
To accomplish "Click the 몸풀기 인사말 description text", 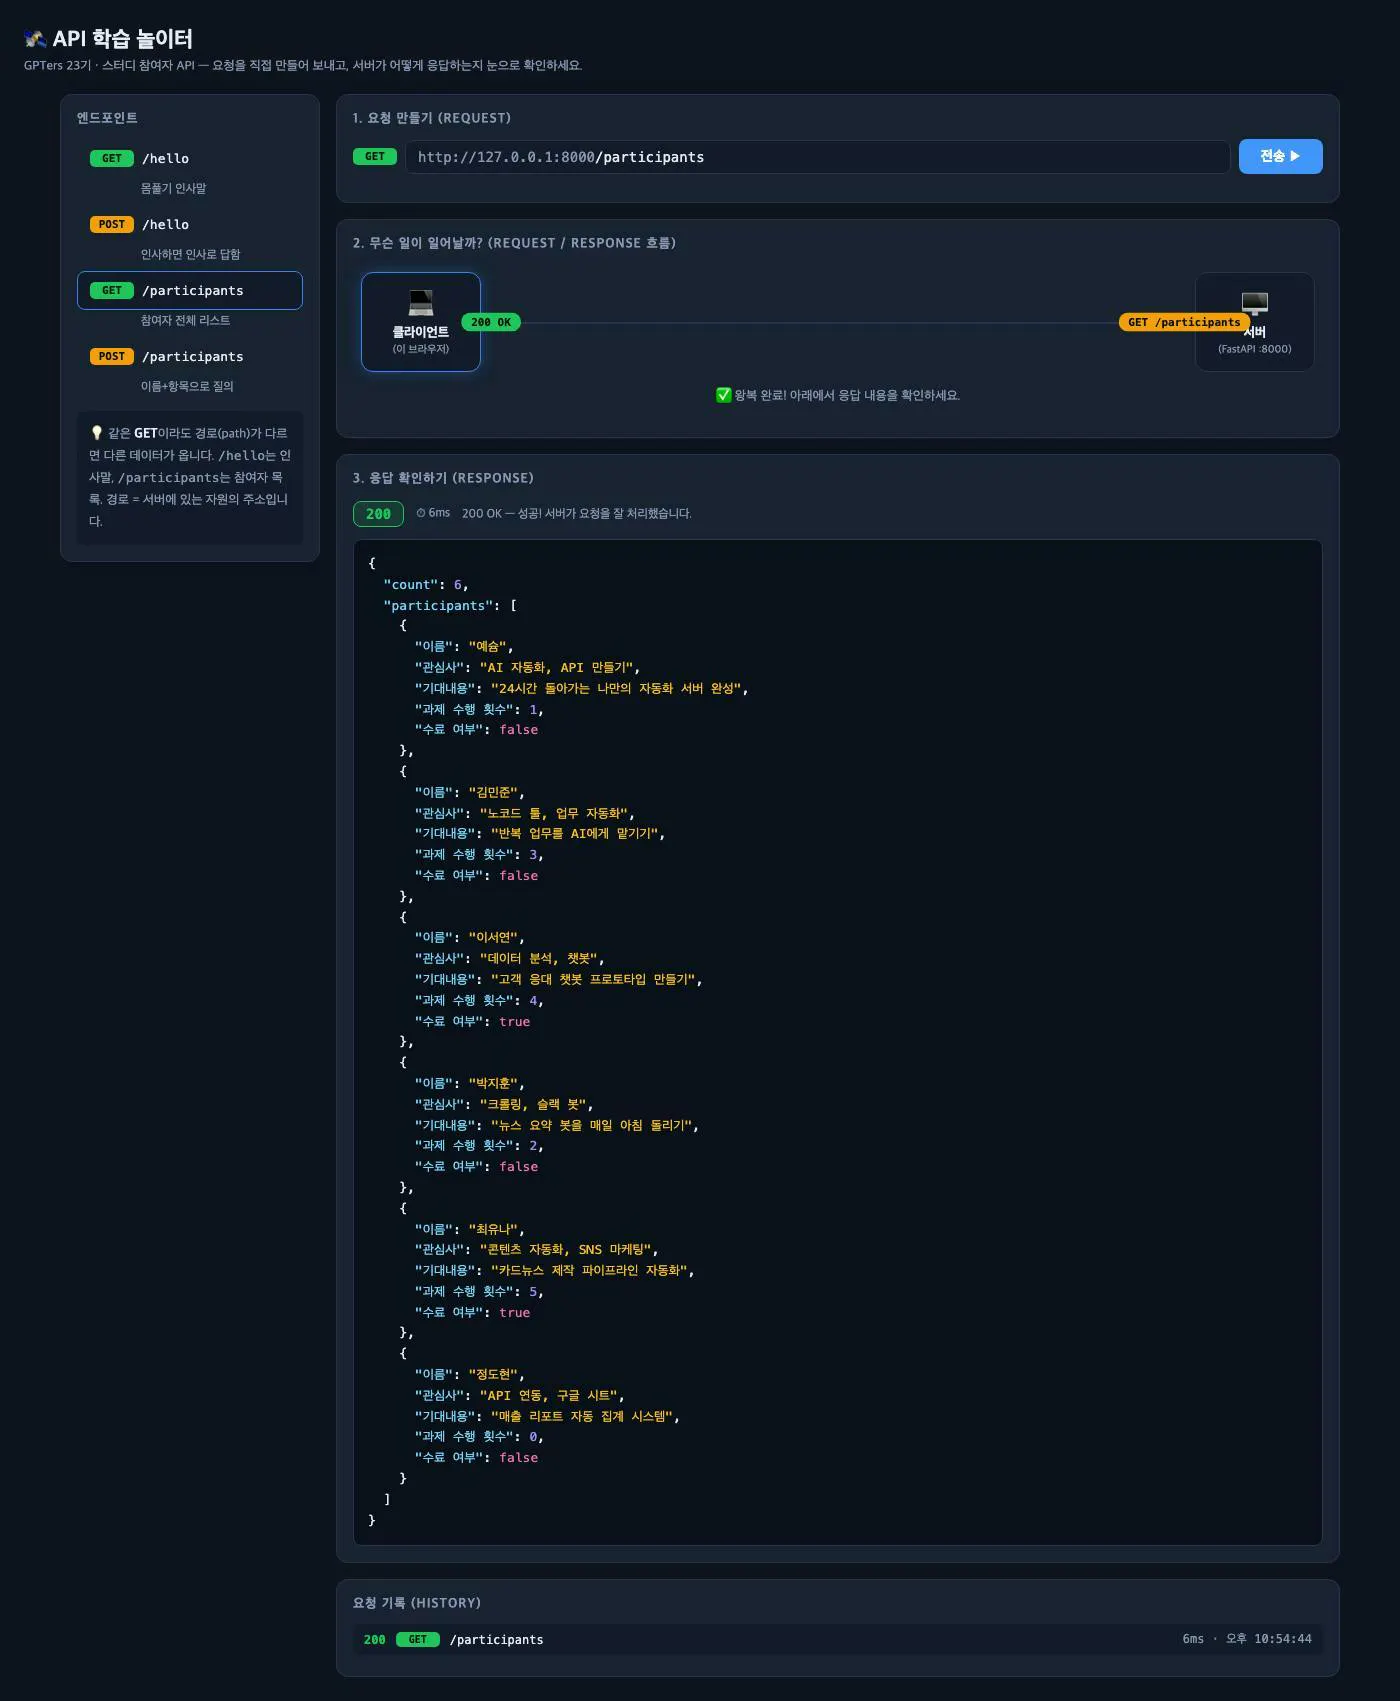I will pyautogui.click(x=173, y=188).
